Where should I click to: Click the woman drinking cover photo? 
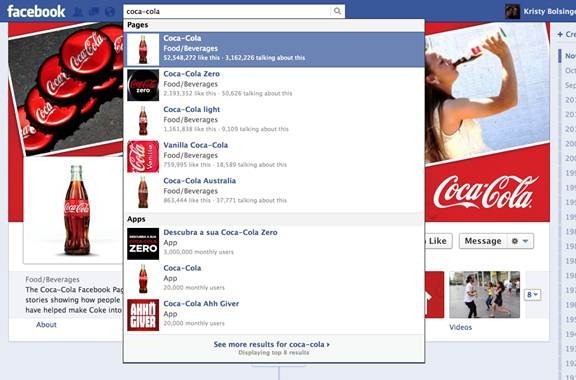tap(487, 92)
